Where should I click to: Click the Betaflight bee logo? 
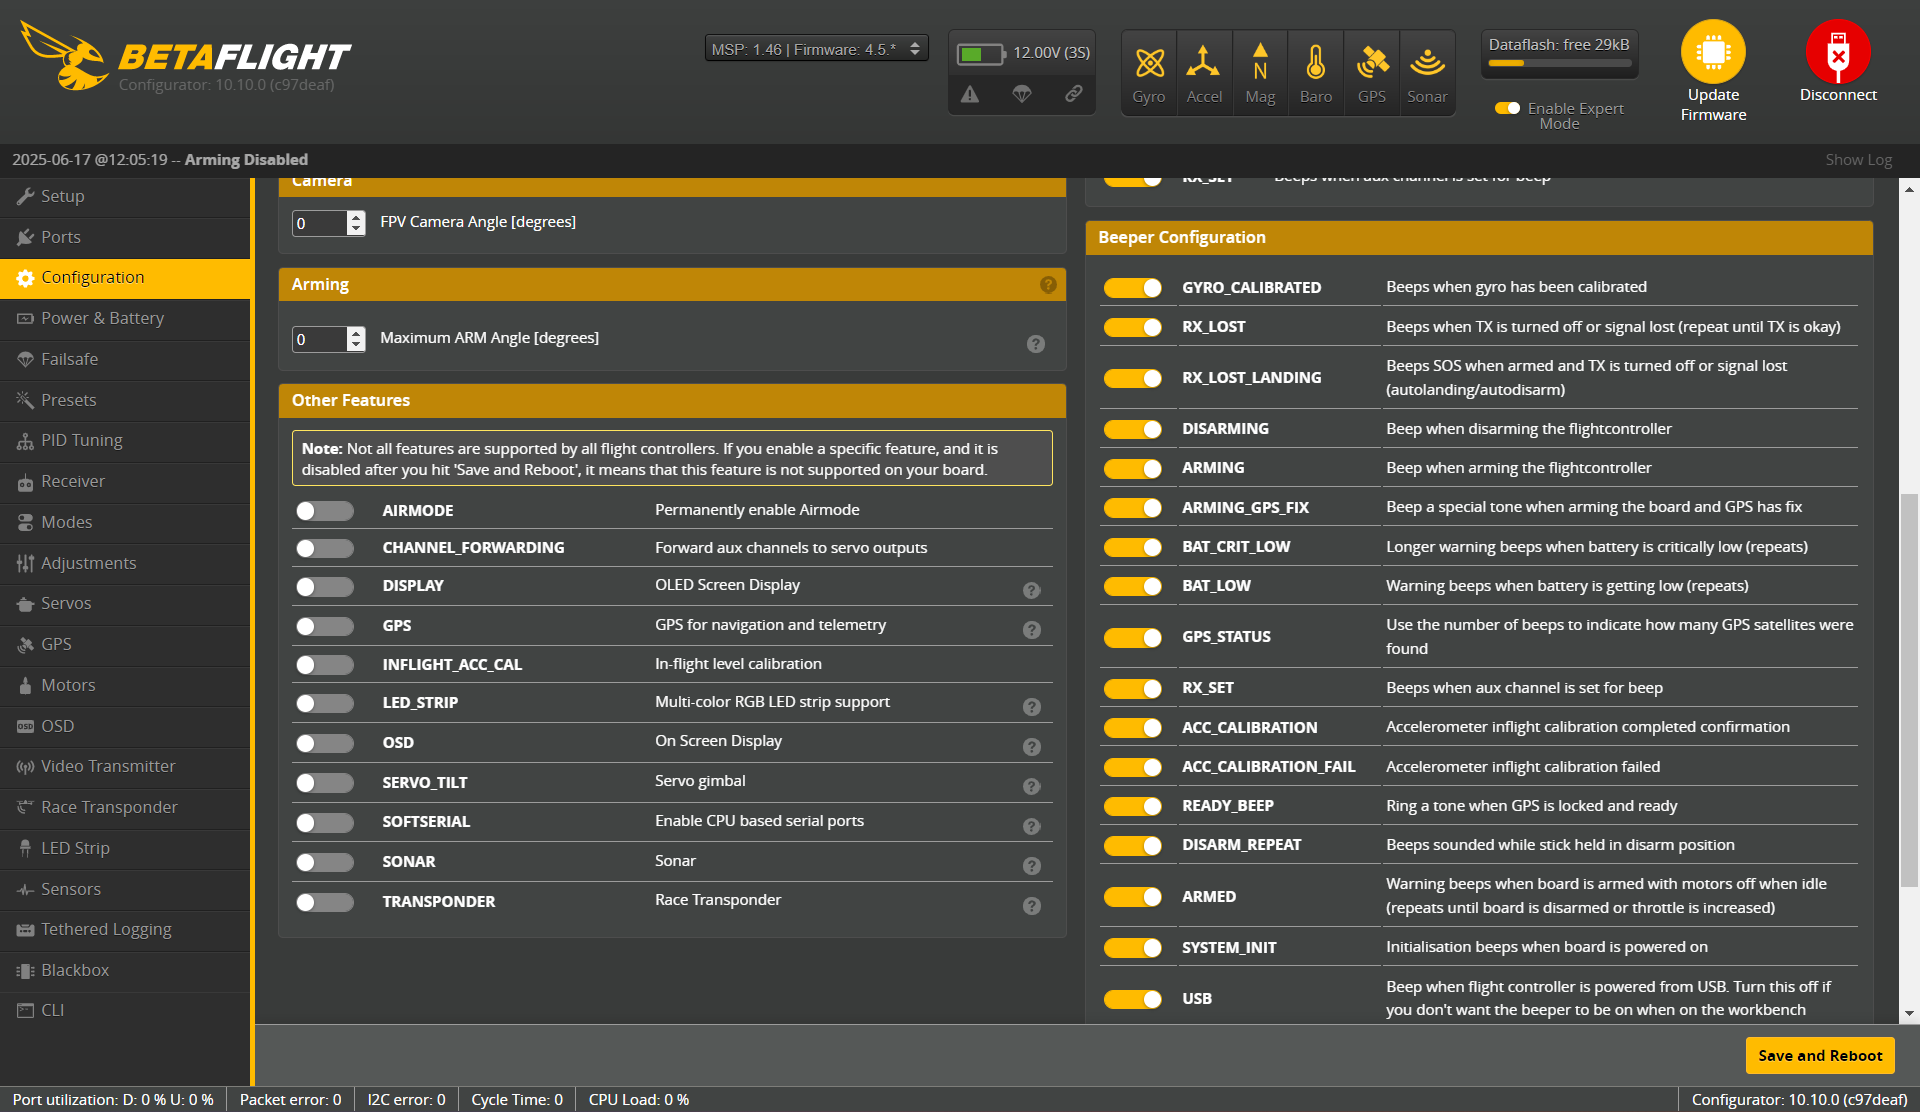point(65,56)
